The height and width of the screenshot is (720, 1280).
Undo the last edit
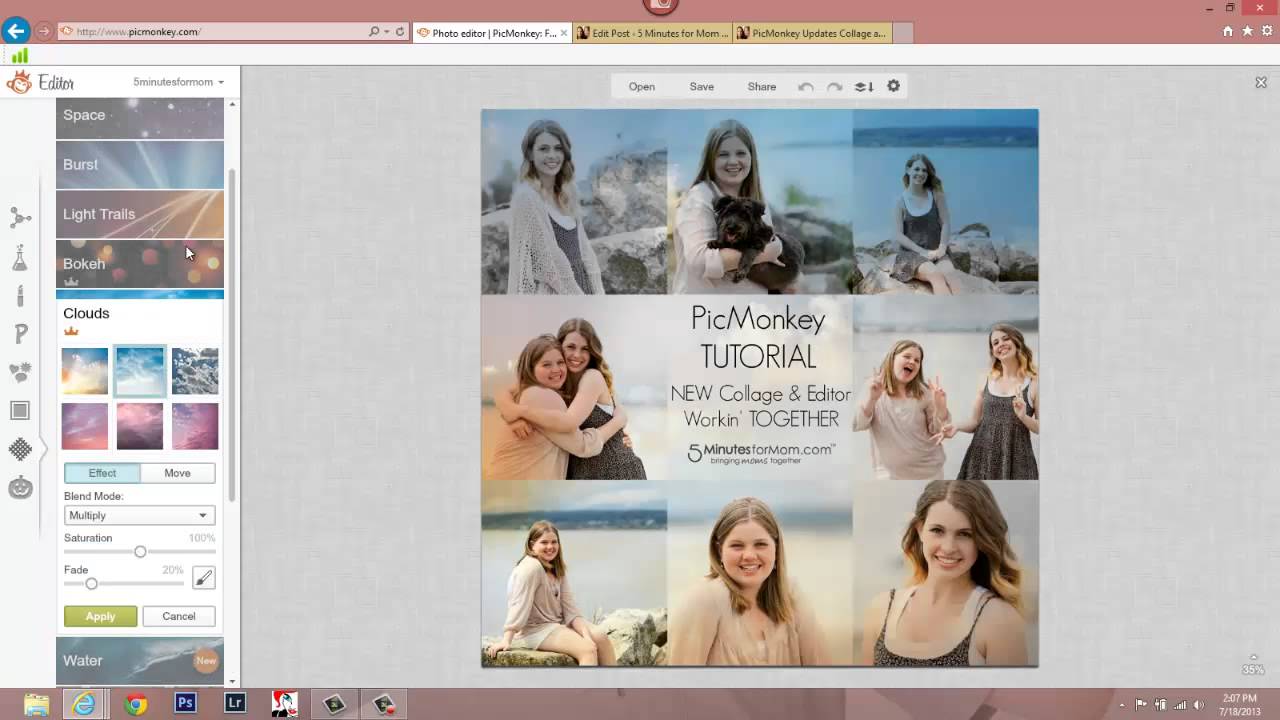[806, 87]
